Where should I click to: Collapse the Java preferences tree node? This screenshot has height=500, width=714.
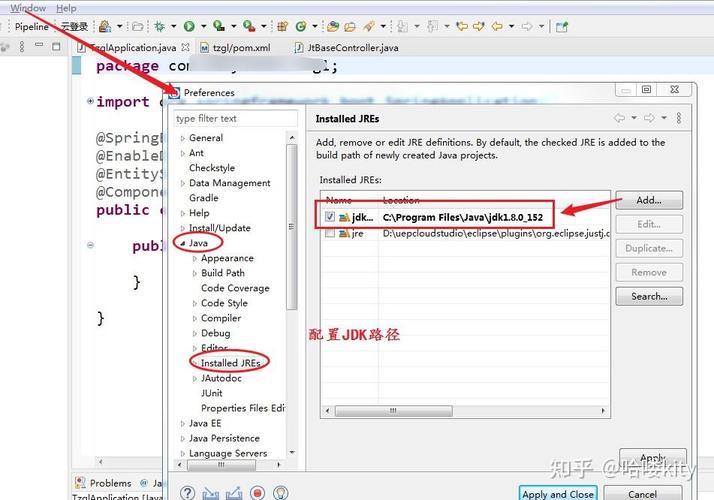[182, 243]
